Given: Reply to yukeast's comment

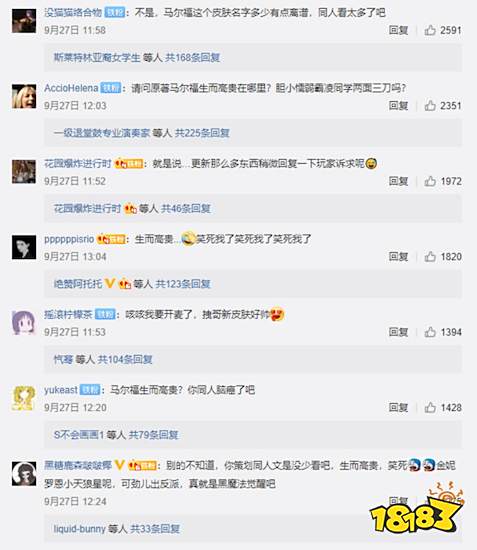Looking at the screenshot, I should pos(398,407).
